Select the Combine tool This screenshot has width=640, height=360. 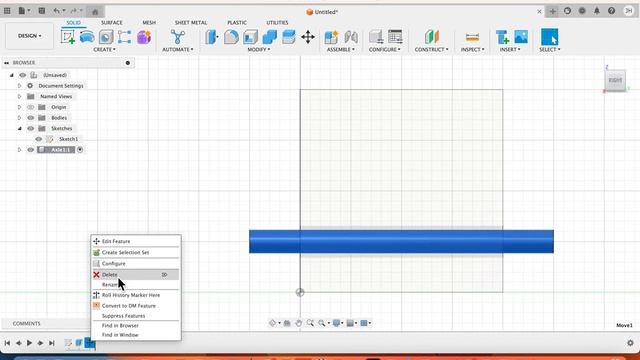(269, 37)
